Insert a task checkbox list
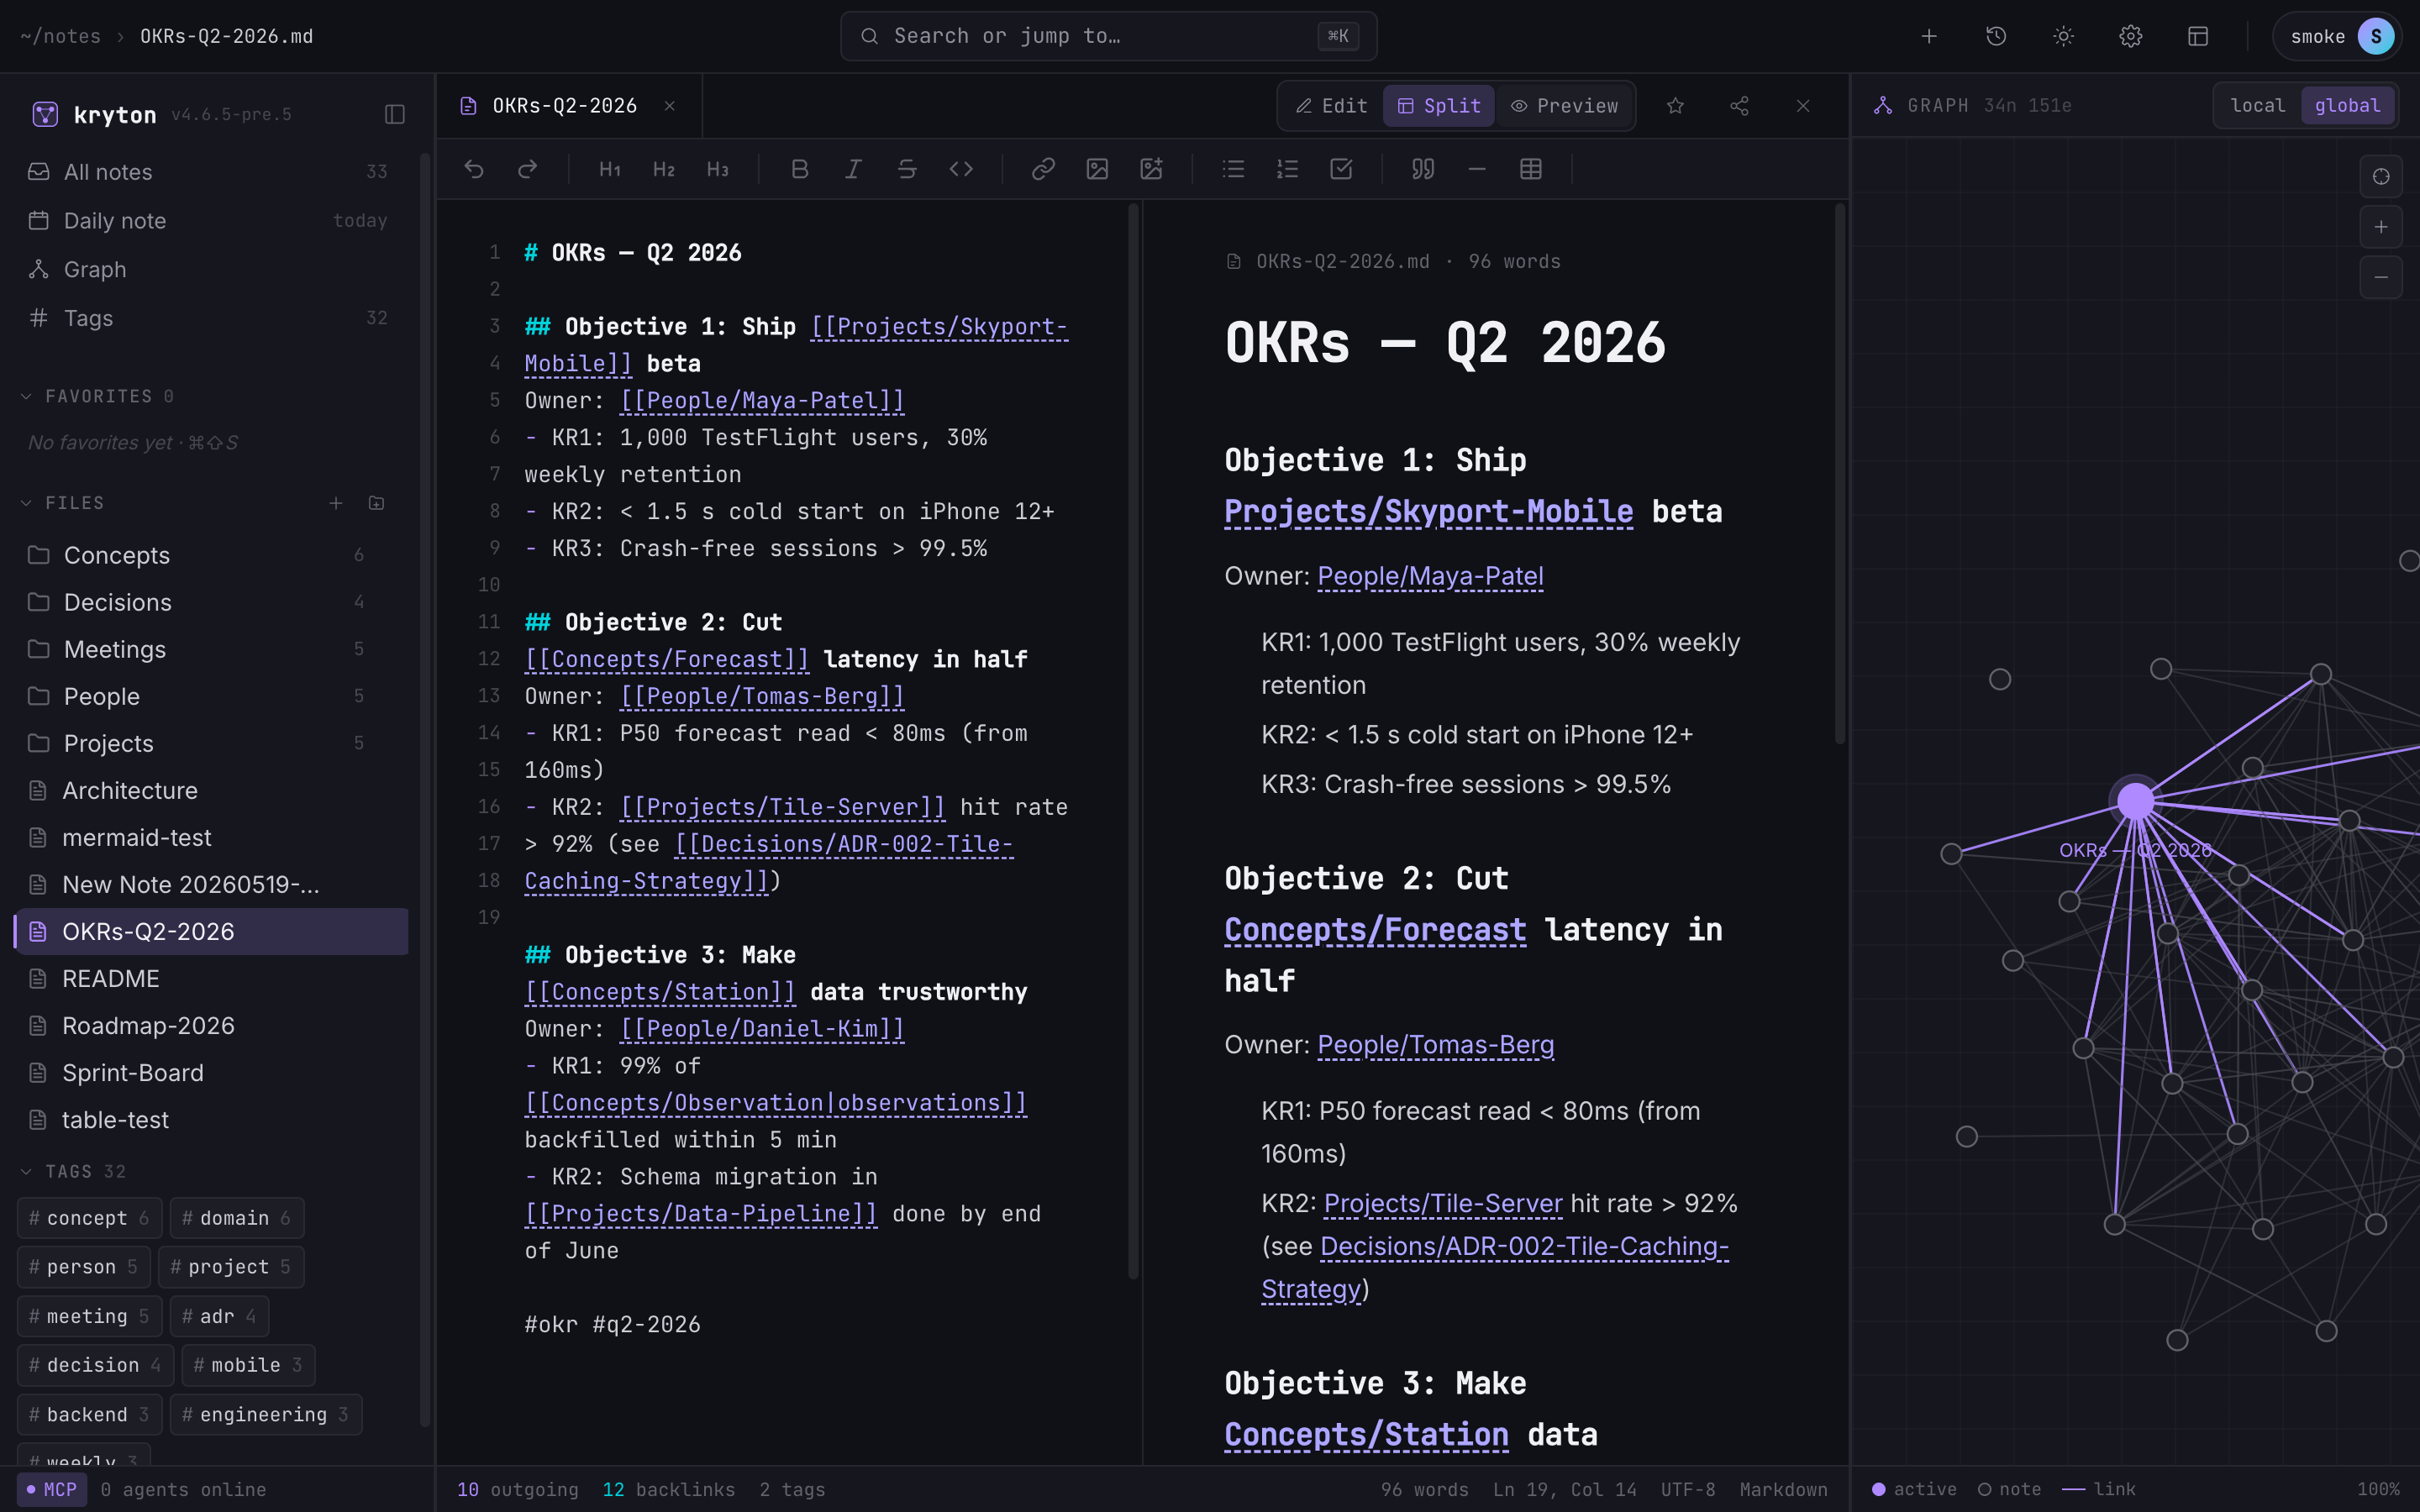The image size is (2420, 1512). coord(1341,169)
